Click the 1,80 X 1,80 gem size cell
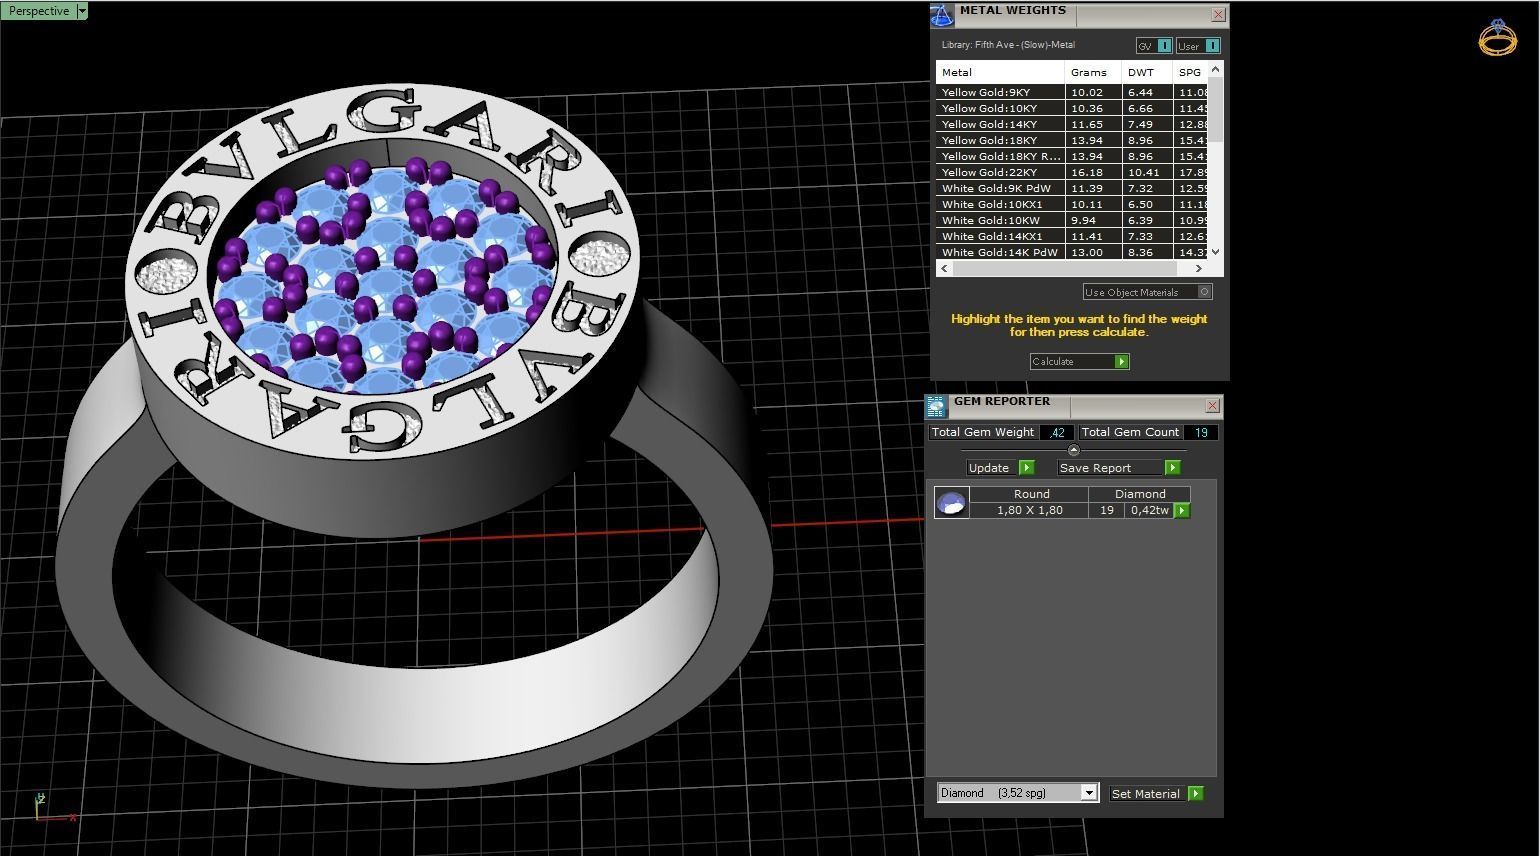 click(1030, 510)
